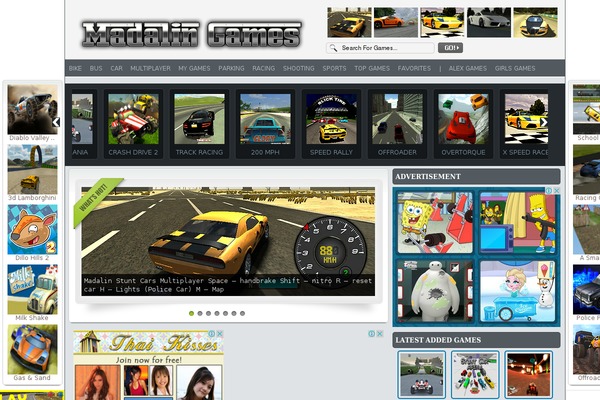Select the fourth slider dot
This screenshot has width=600, height=400.
(217, 313)
